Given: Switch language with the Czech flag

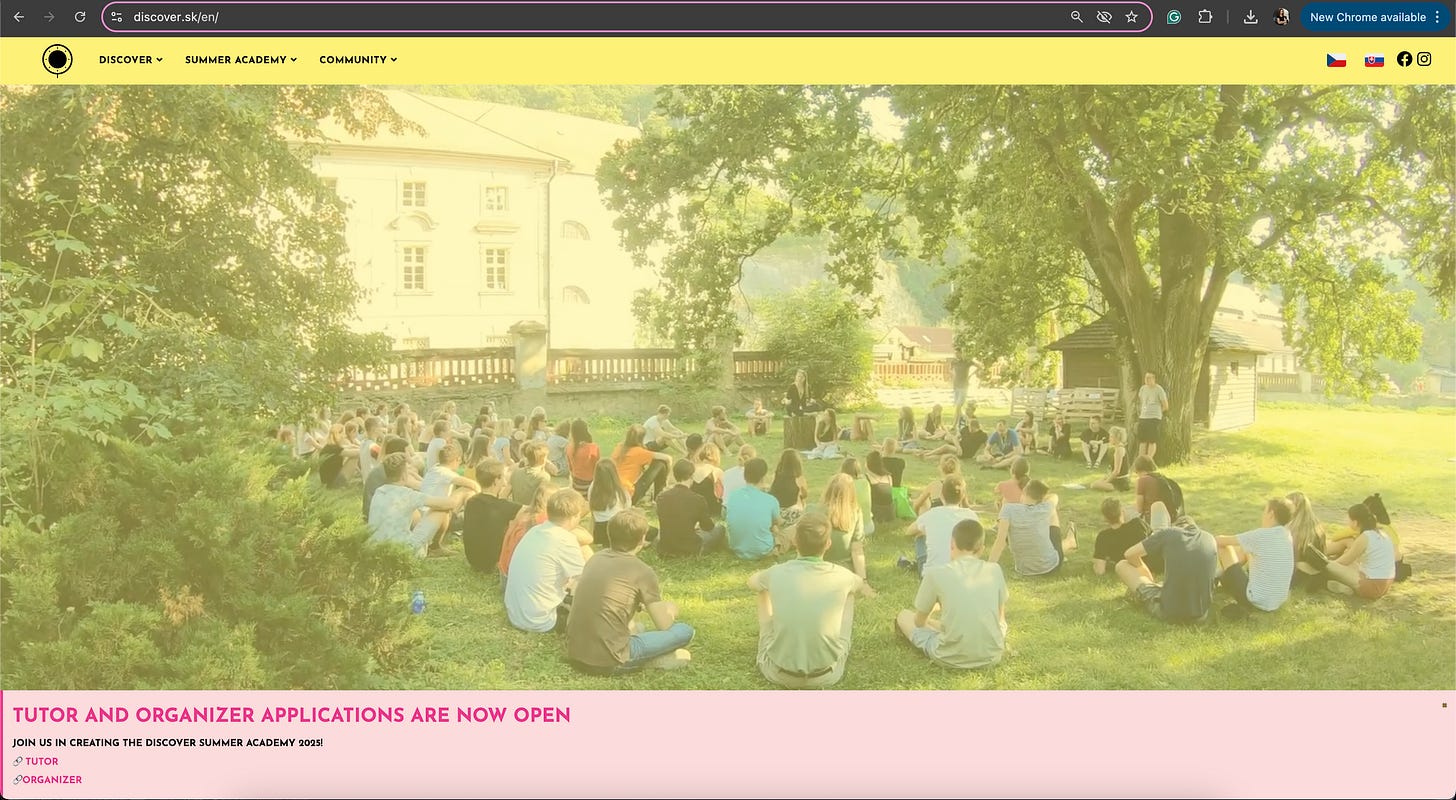Looking at the screenshot, I should tap(1336, 60).
